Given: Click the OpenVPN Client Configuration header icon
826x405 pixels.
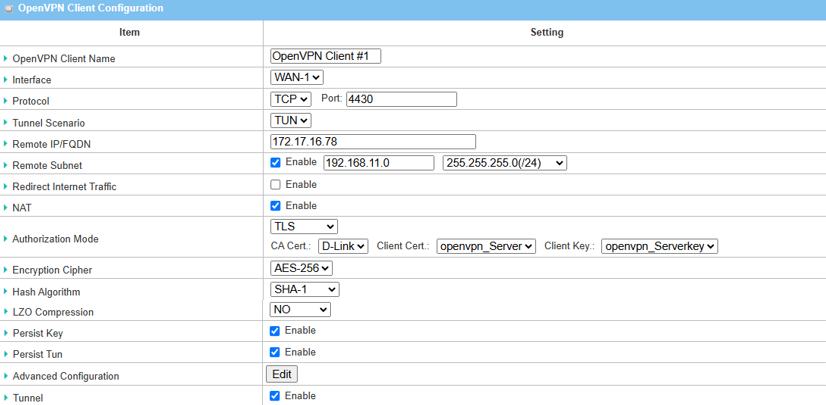Looking at the screenshot, I should click(9, 8).
